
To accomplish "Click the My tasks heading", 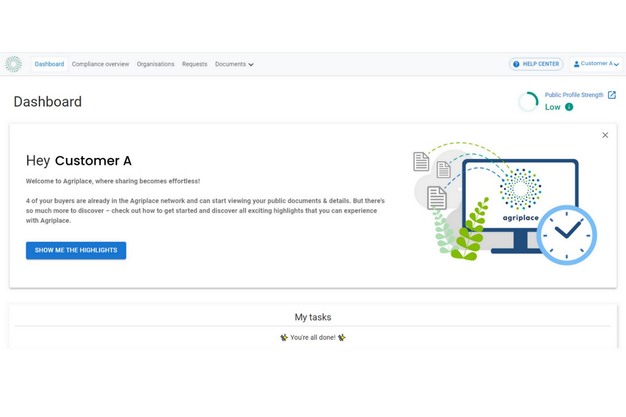I will coord(312,317).
